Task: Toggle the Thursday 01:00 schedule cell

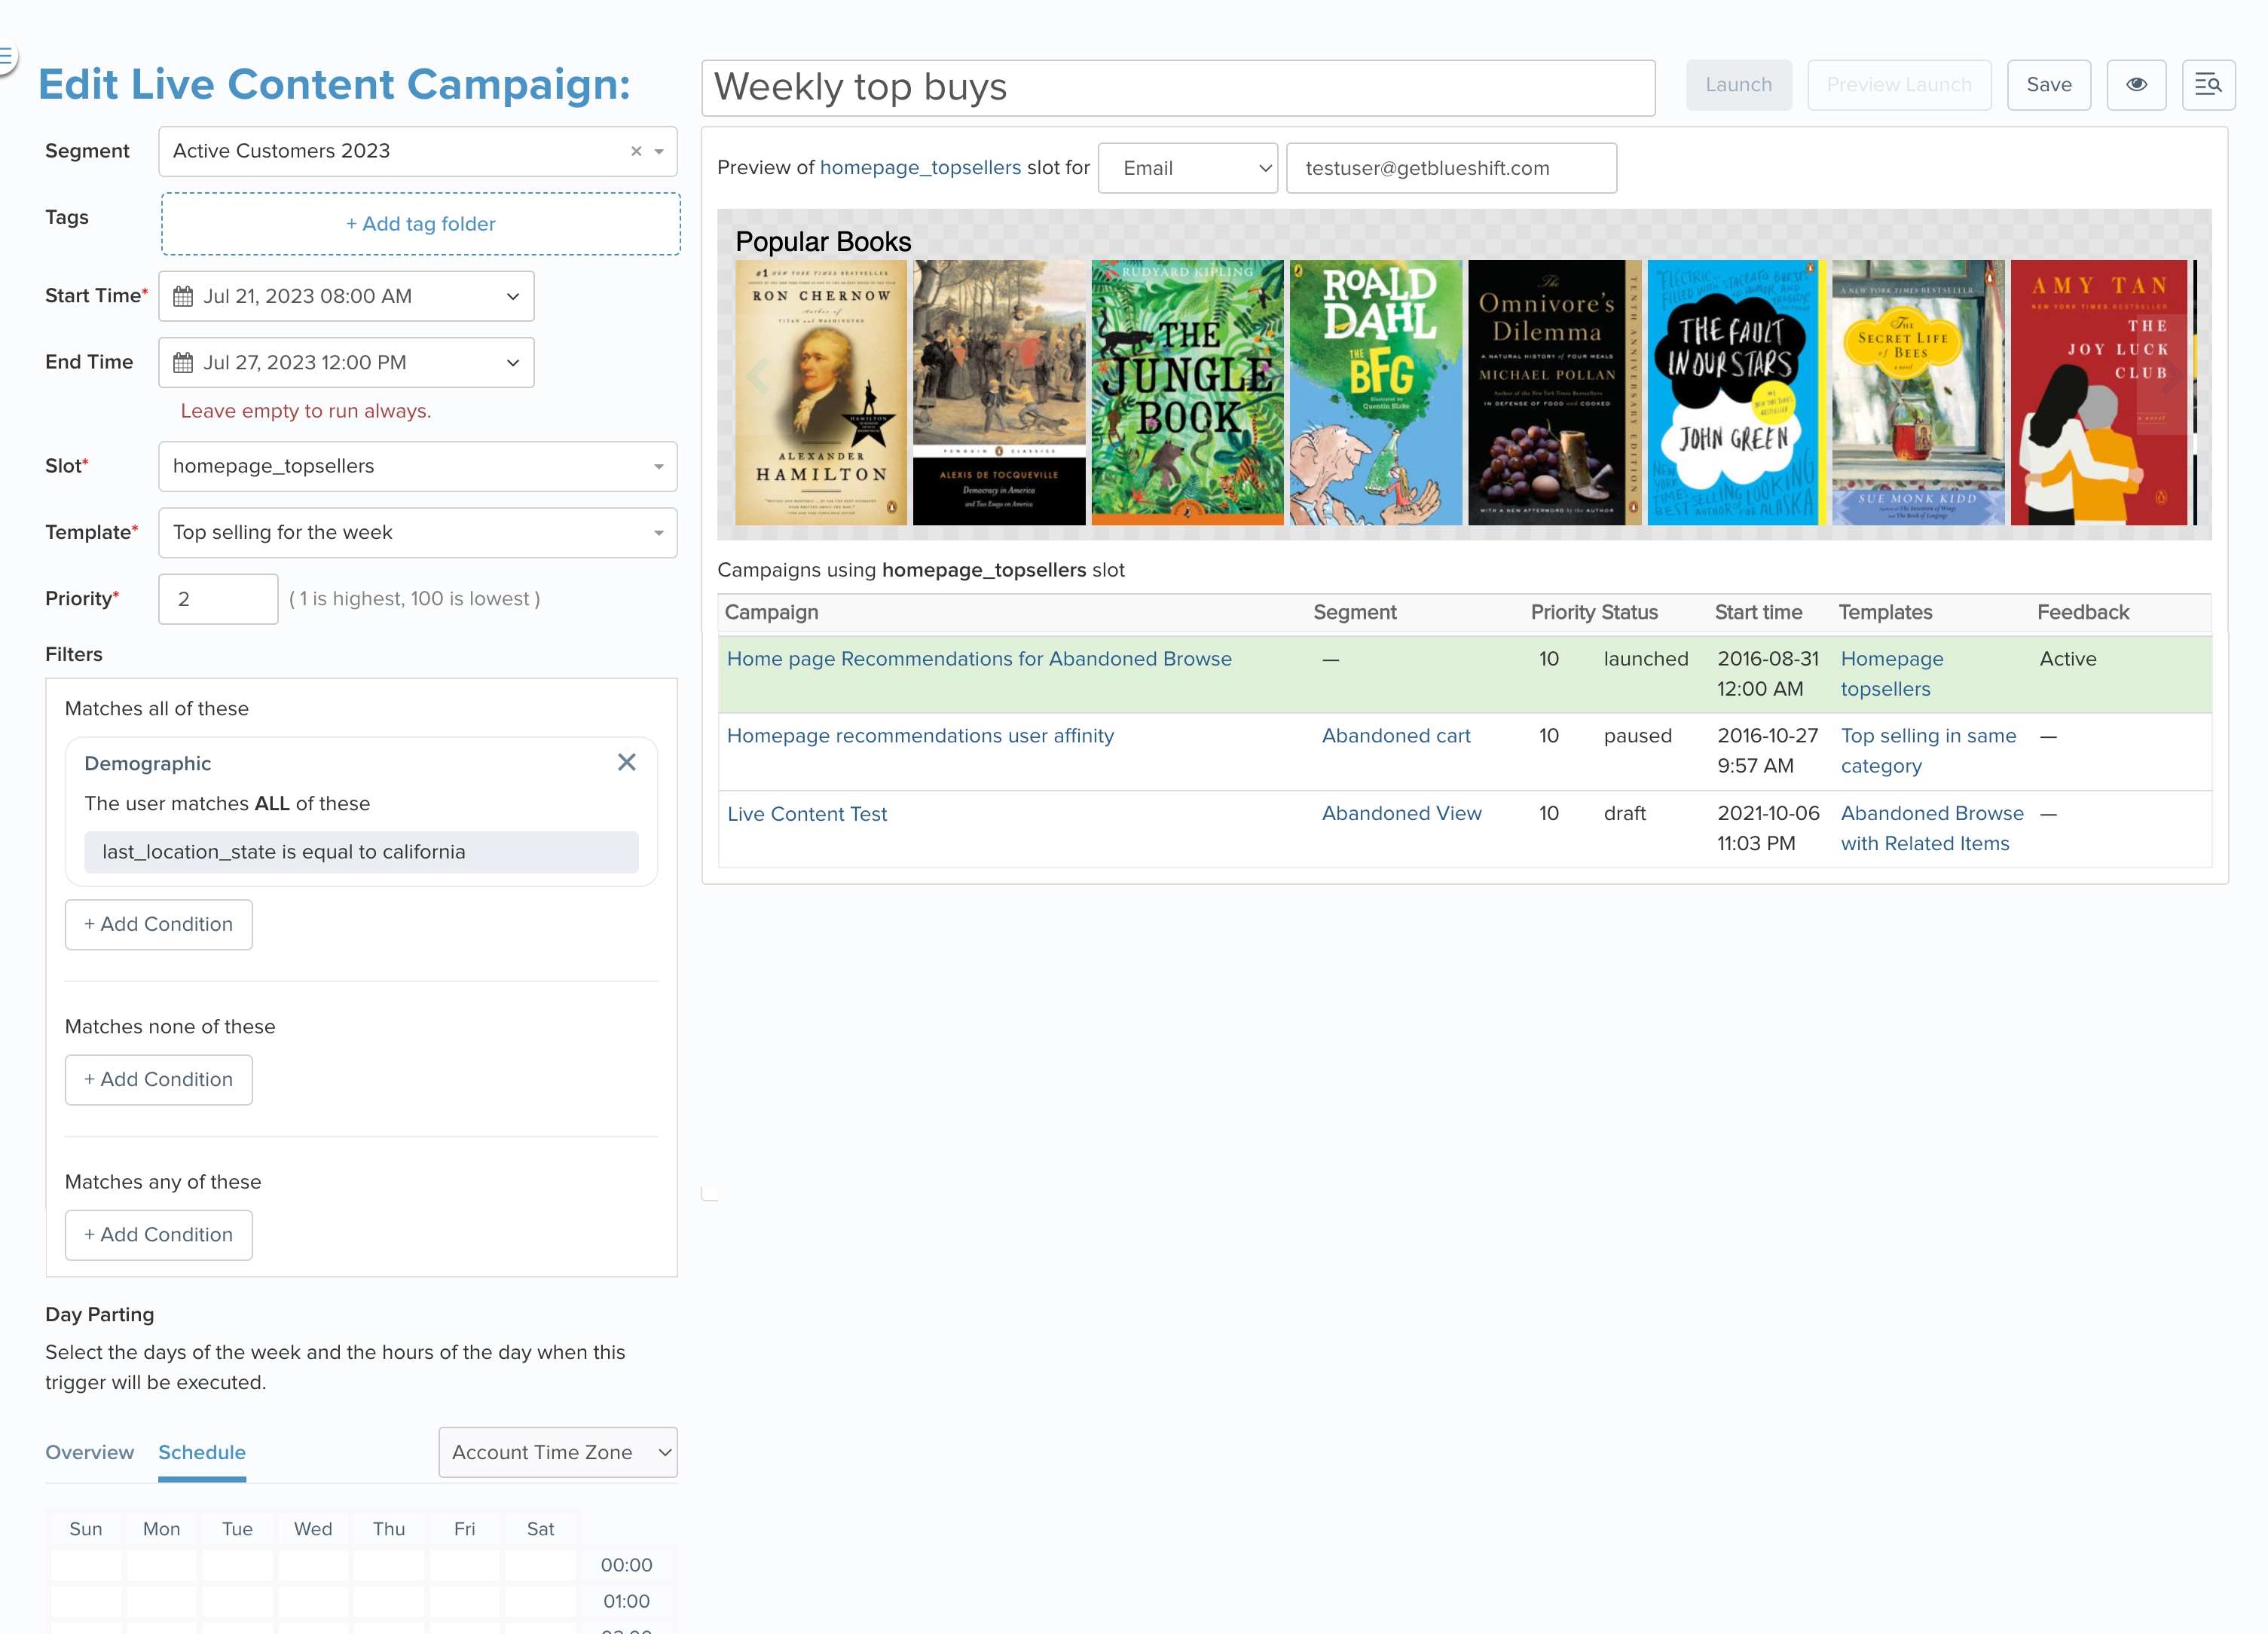Action: (x=389, y=1601)
